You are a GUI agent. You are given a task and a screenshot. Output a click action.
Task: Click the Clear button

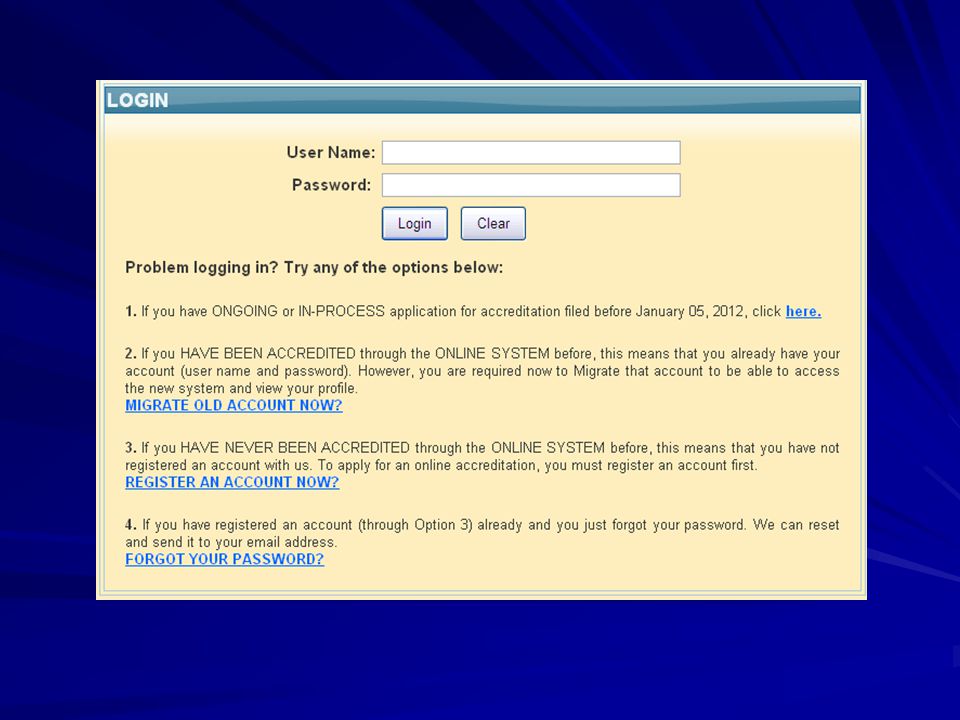tap(493, 223)
